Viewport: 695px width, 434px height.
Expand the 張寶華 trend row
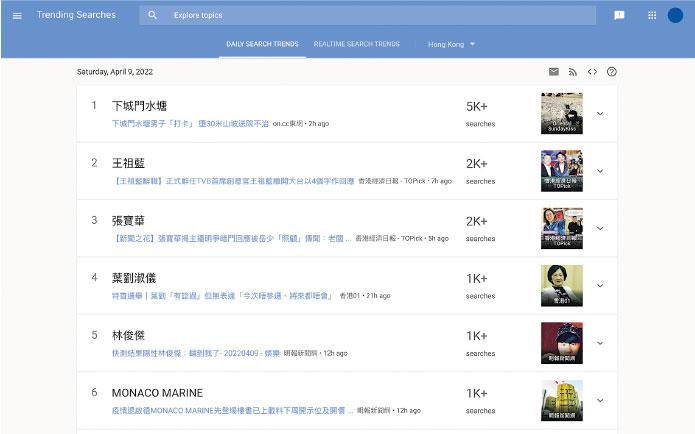coord(600,228)
